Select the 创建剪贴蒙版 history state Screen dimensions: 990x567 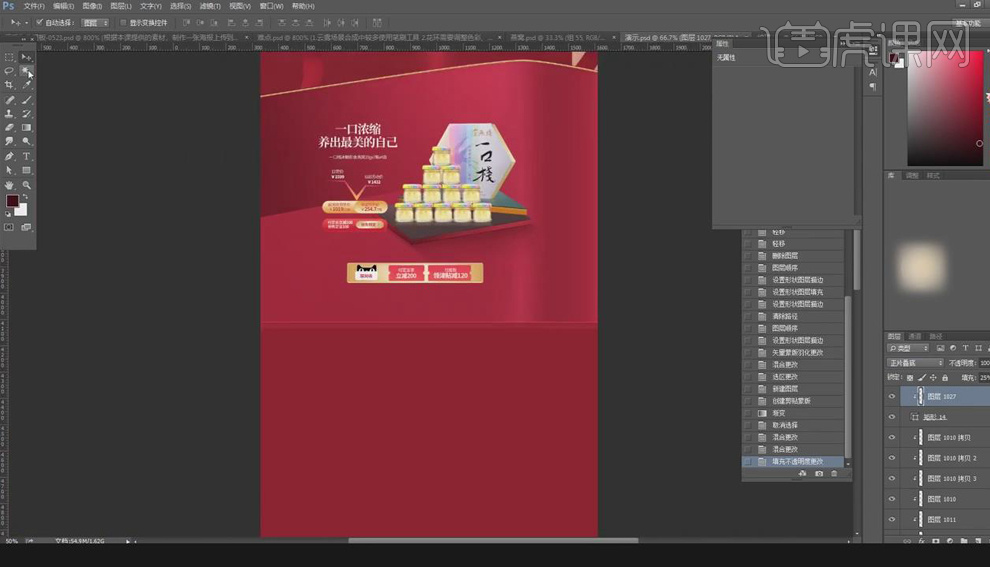[793, 401]
